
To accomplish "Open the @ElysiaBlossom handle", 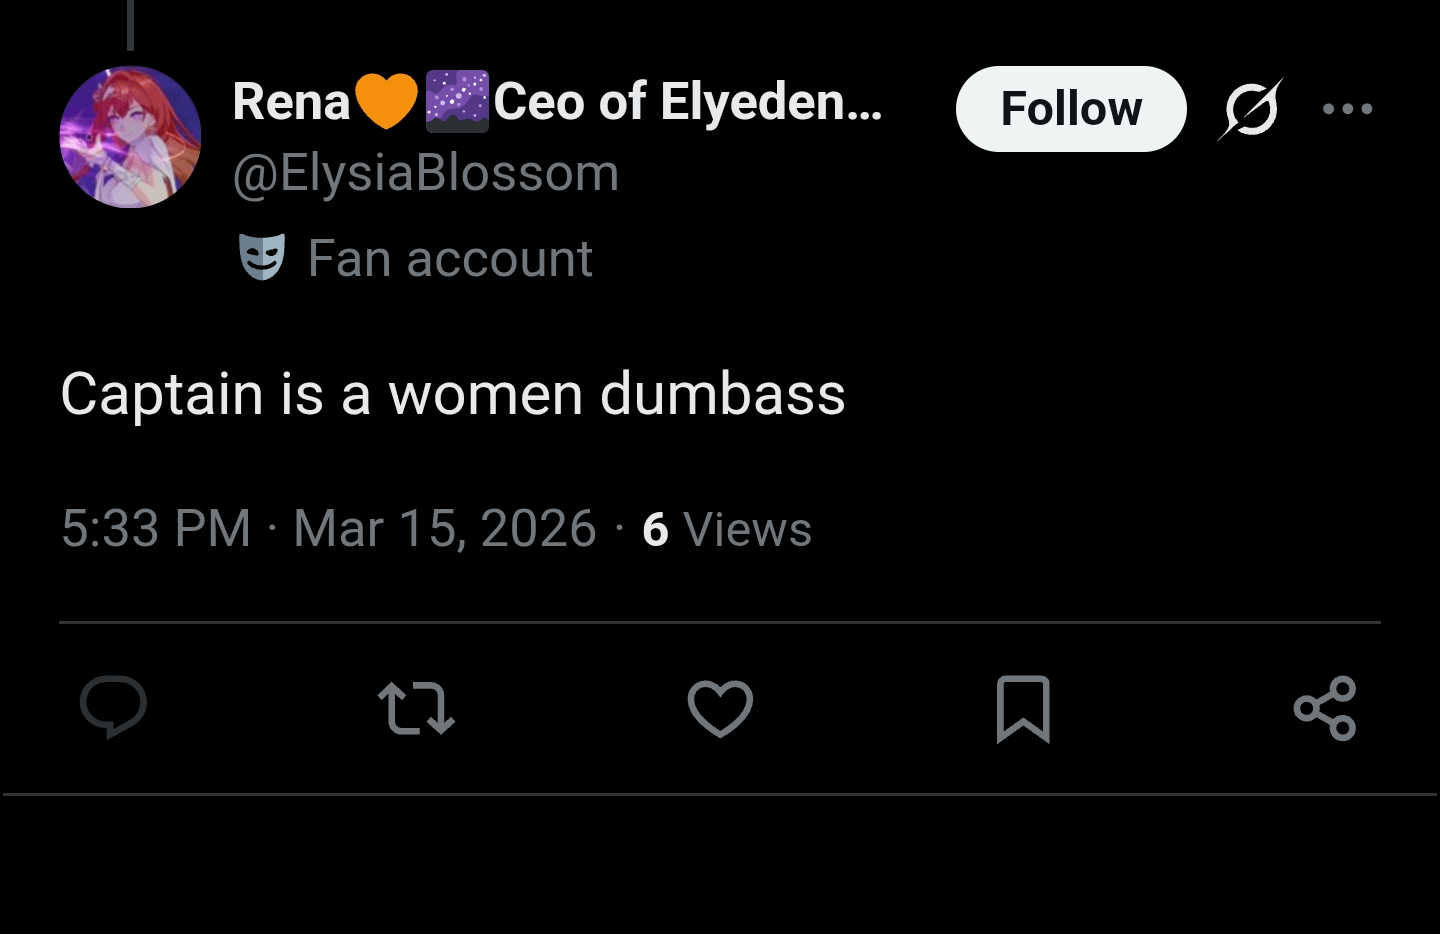I will click(426, 174).
